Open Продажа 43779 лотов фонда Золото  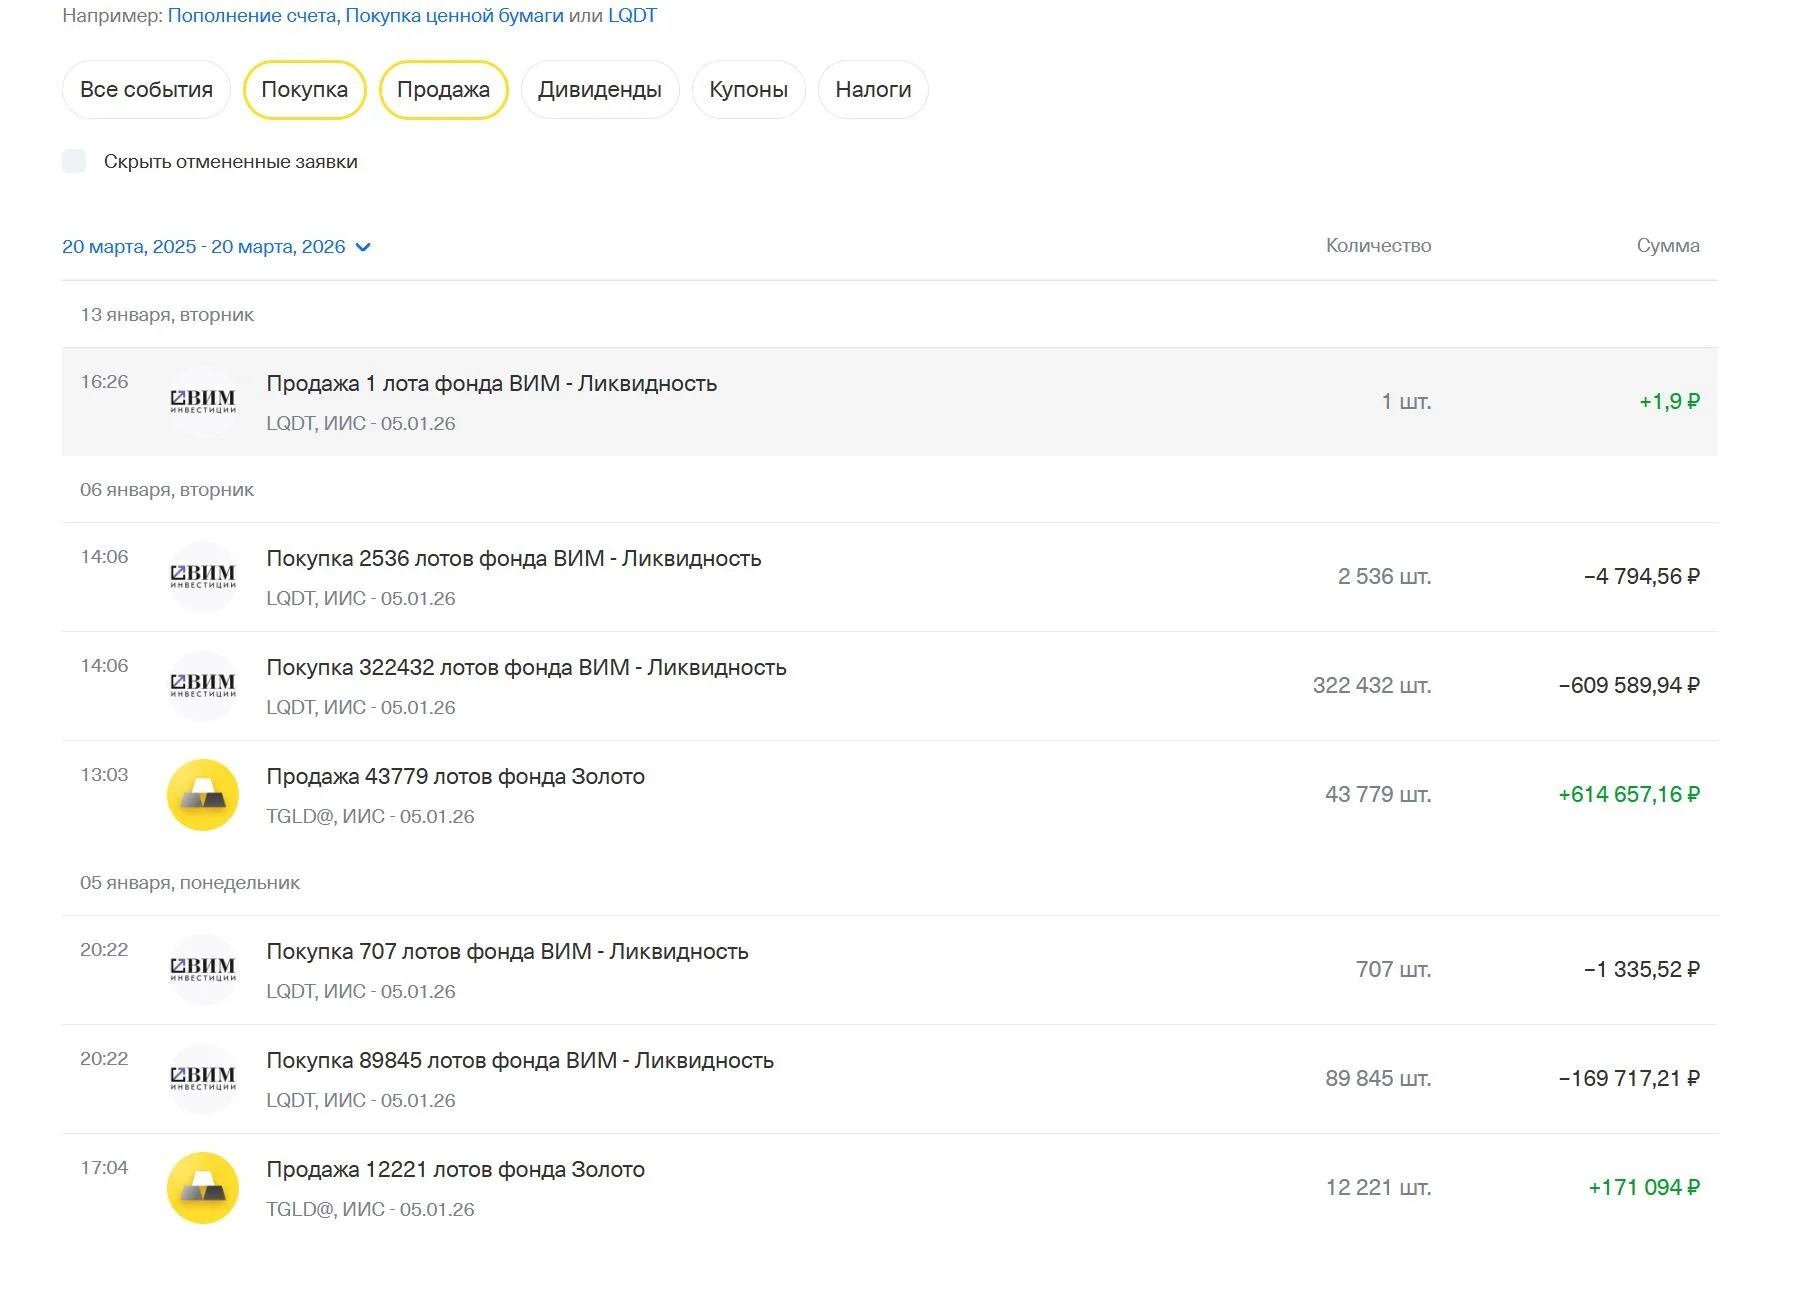(x=890, y=795)
